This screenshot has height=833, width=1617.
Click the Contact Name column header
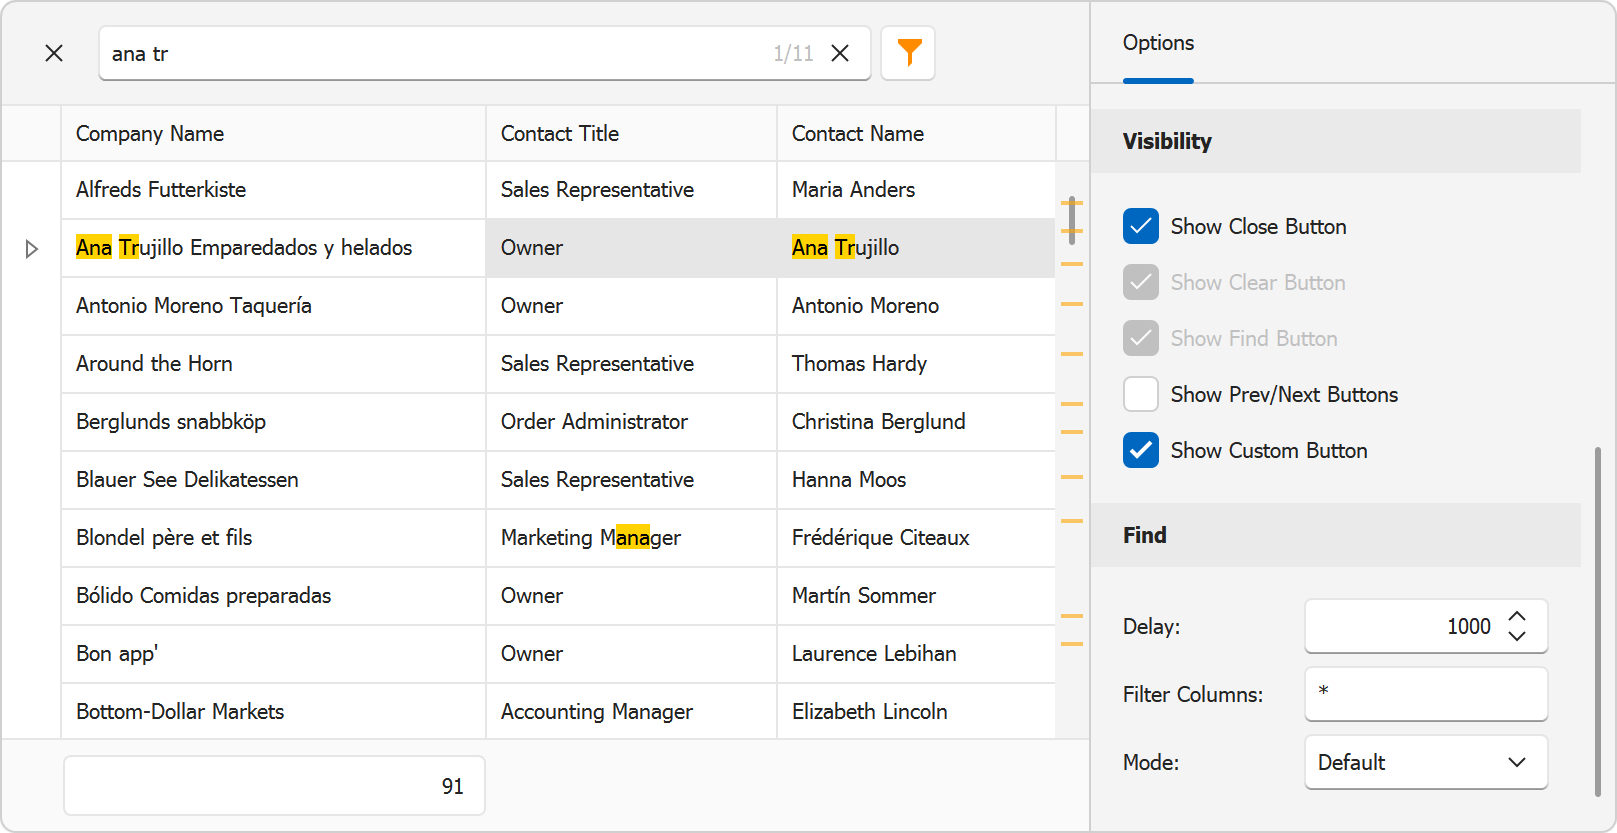pyautogui.click(x=858, y=134)
